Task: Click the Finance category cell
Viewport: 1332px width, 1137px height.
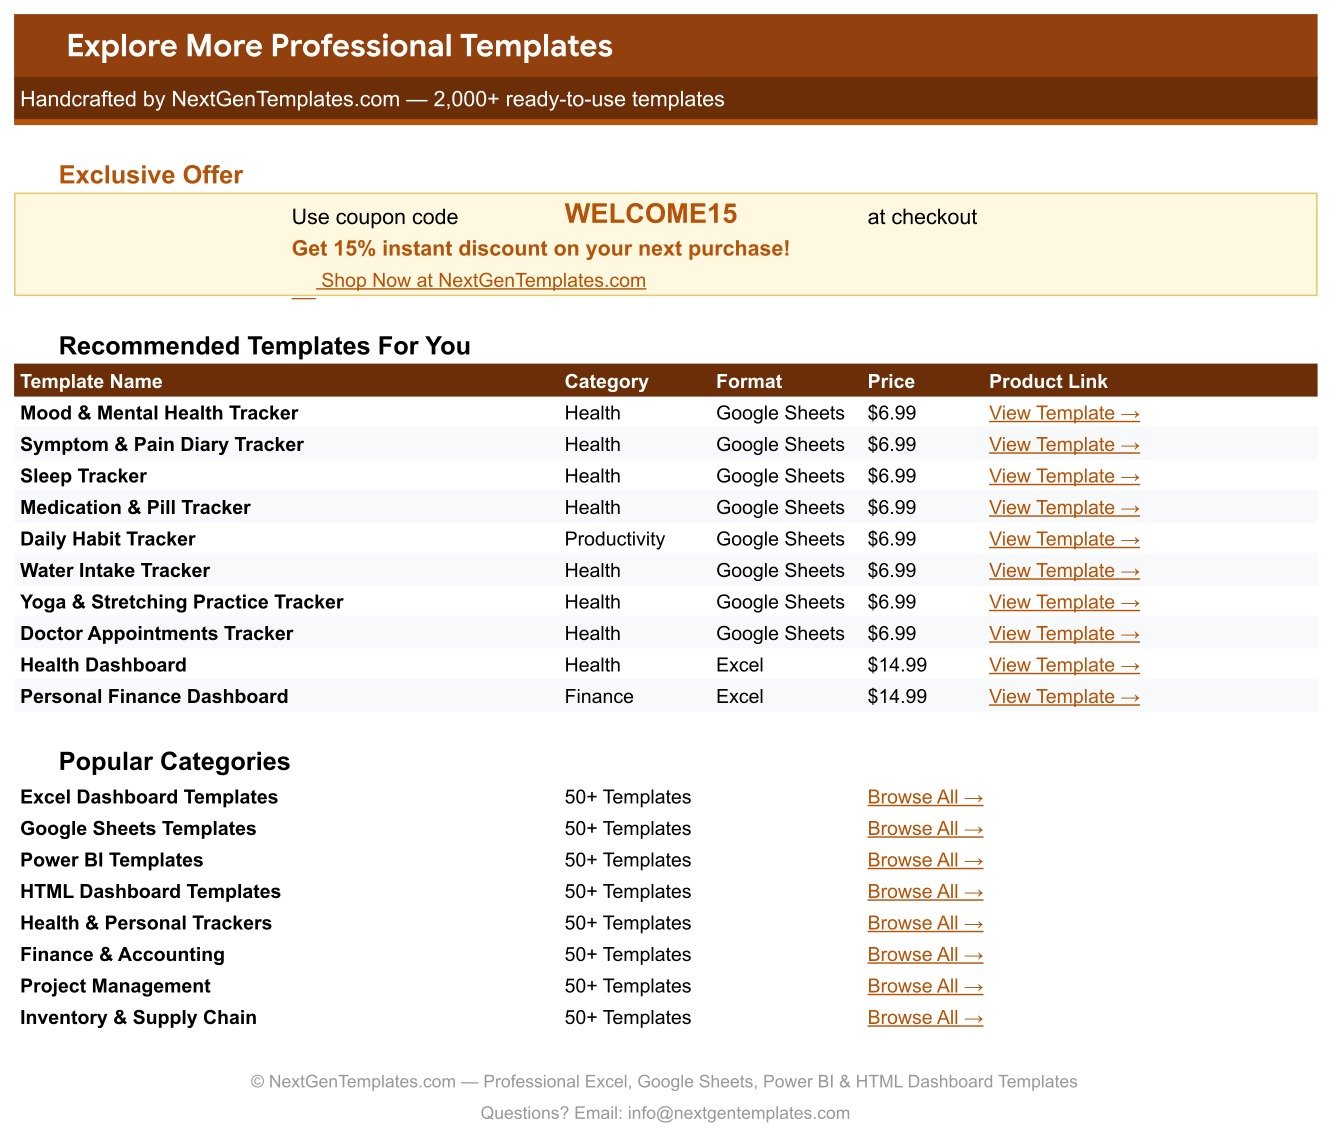Action: tap(599, 697)
